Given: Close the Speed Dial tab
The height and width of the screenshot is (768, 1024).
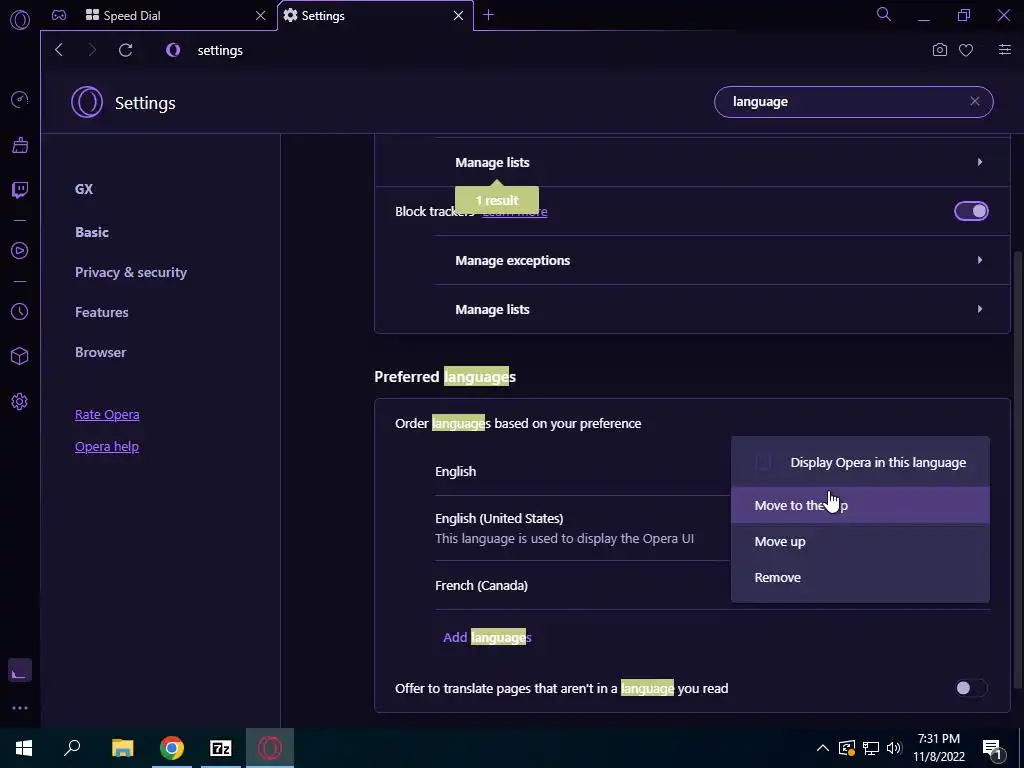Looking at the screenshot, I should 261,15.
